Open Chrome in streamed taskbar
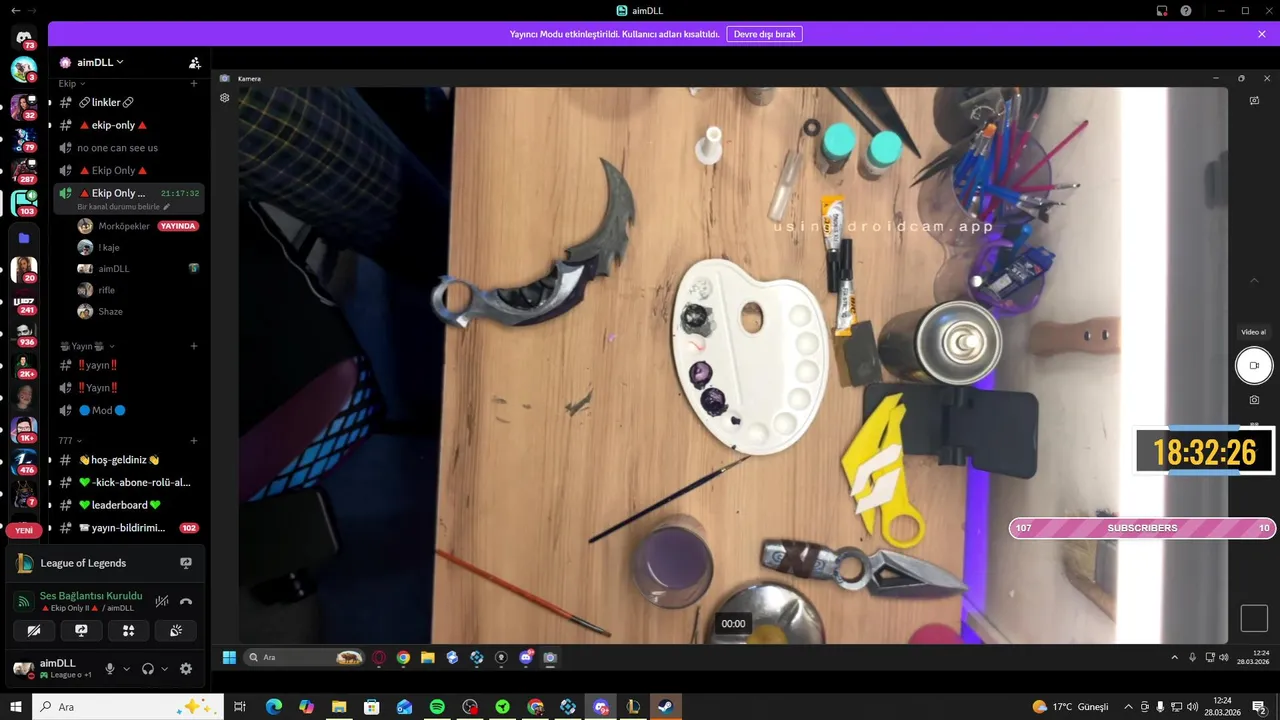Image resolution: width=1280 pixels, height=720 pixels. [x=403, y=657]
